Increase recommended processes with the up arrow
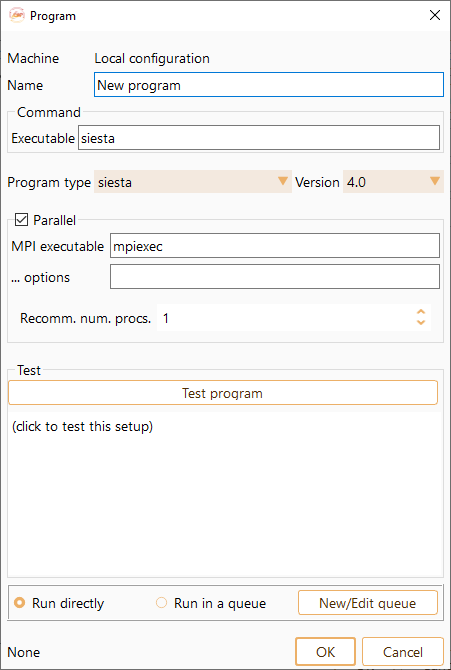This screenshot has width=451, height=670. (x=421, y=312)
